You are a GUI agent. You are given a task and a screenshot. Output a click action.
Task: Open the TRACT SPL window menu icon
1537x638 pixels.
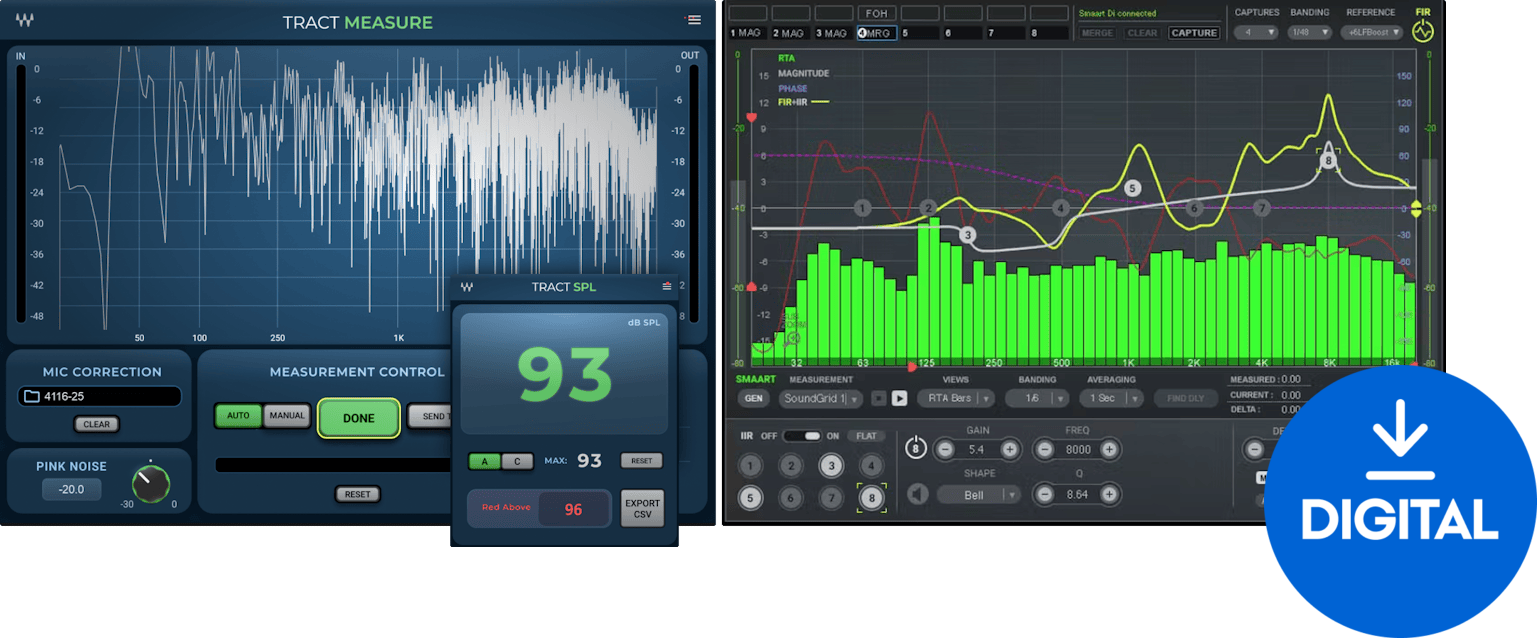(x=667, y=287)
